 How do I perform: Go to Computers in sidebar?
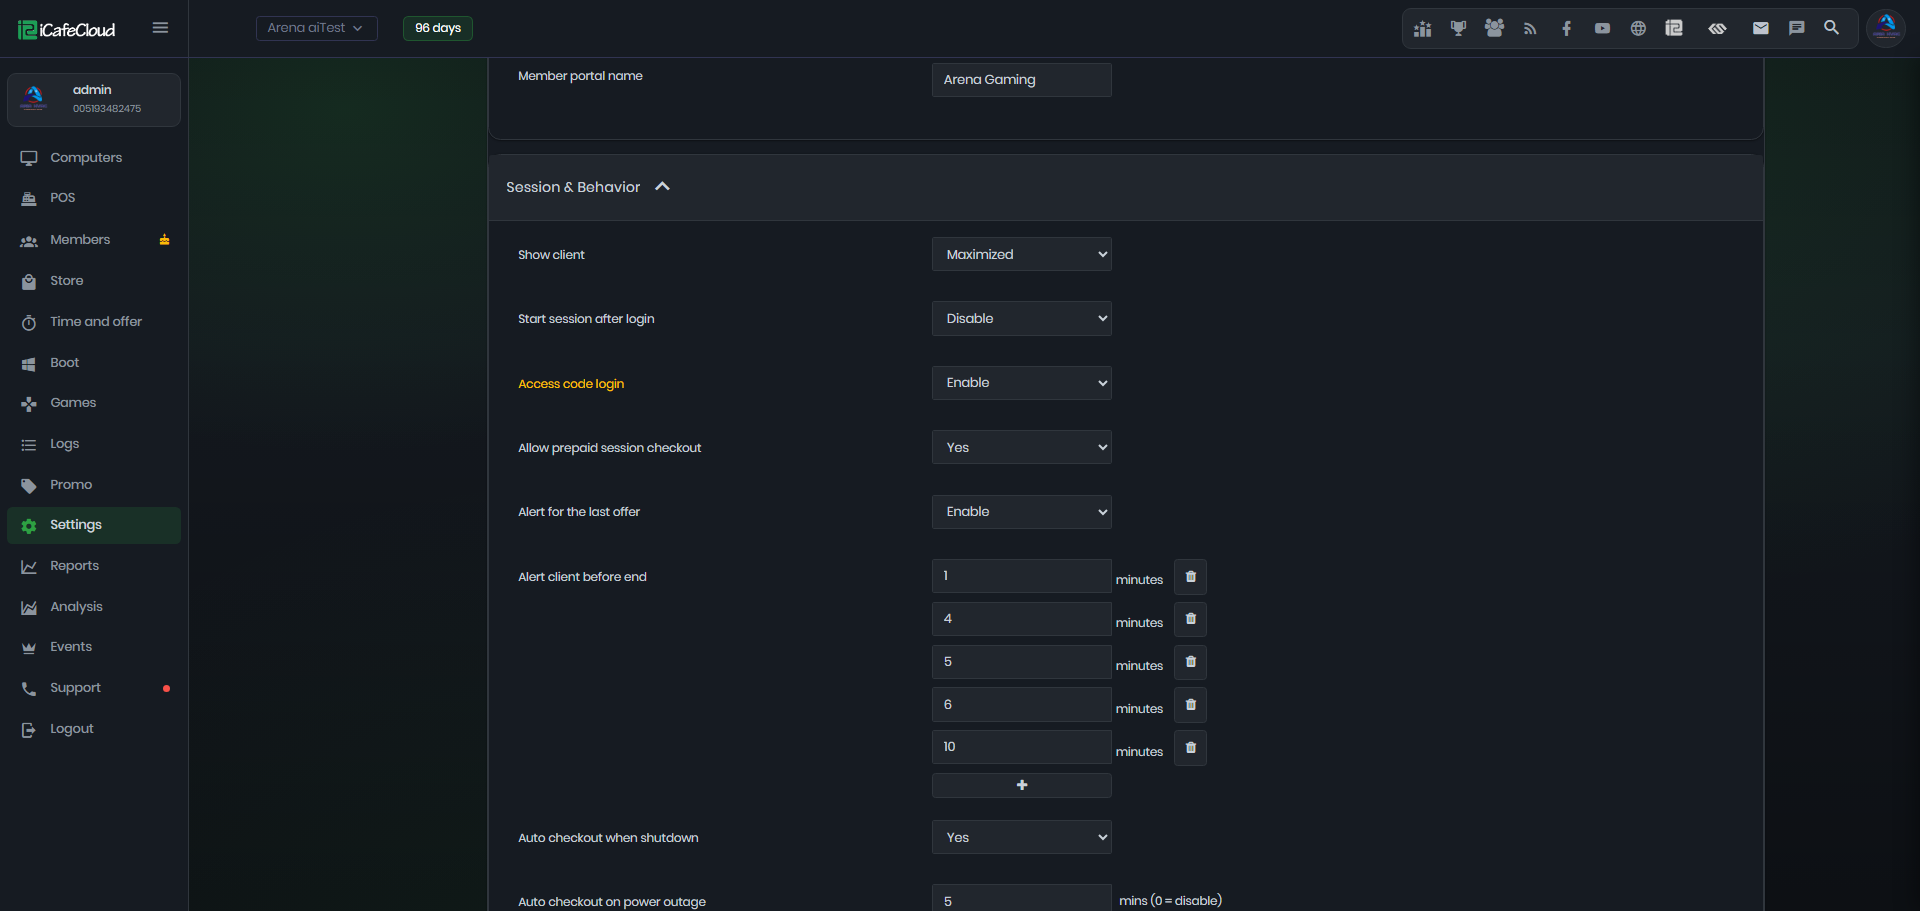(94, 158)
